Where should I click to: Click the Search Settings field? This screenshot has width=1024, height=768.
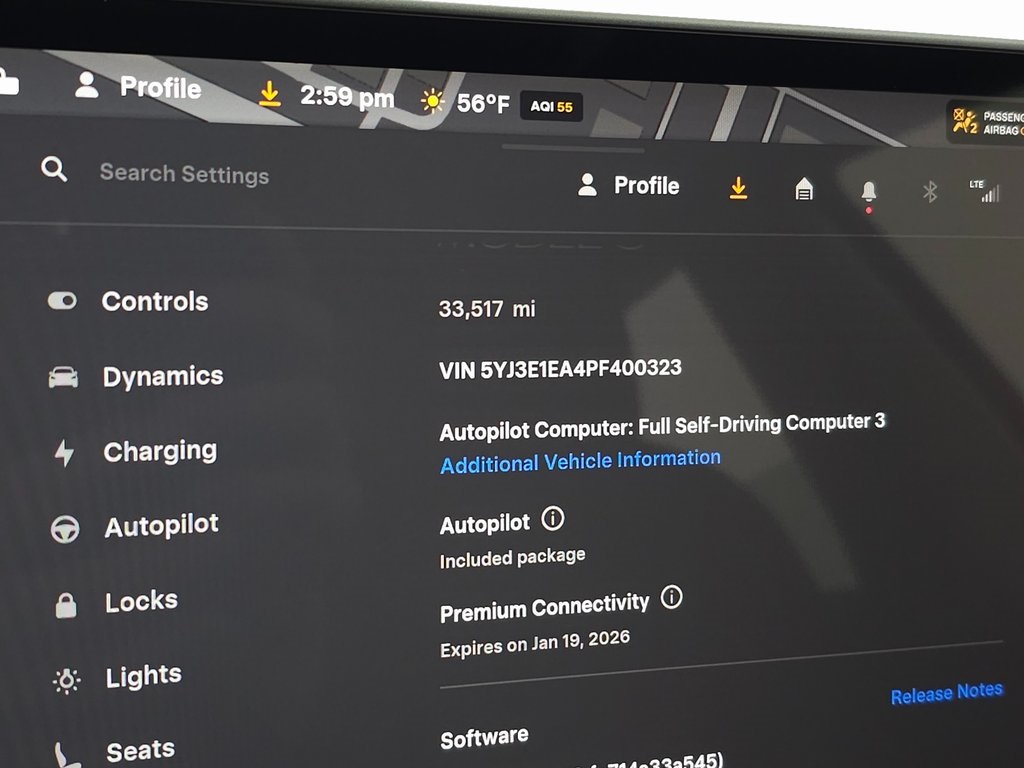[184, 174]
